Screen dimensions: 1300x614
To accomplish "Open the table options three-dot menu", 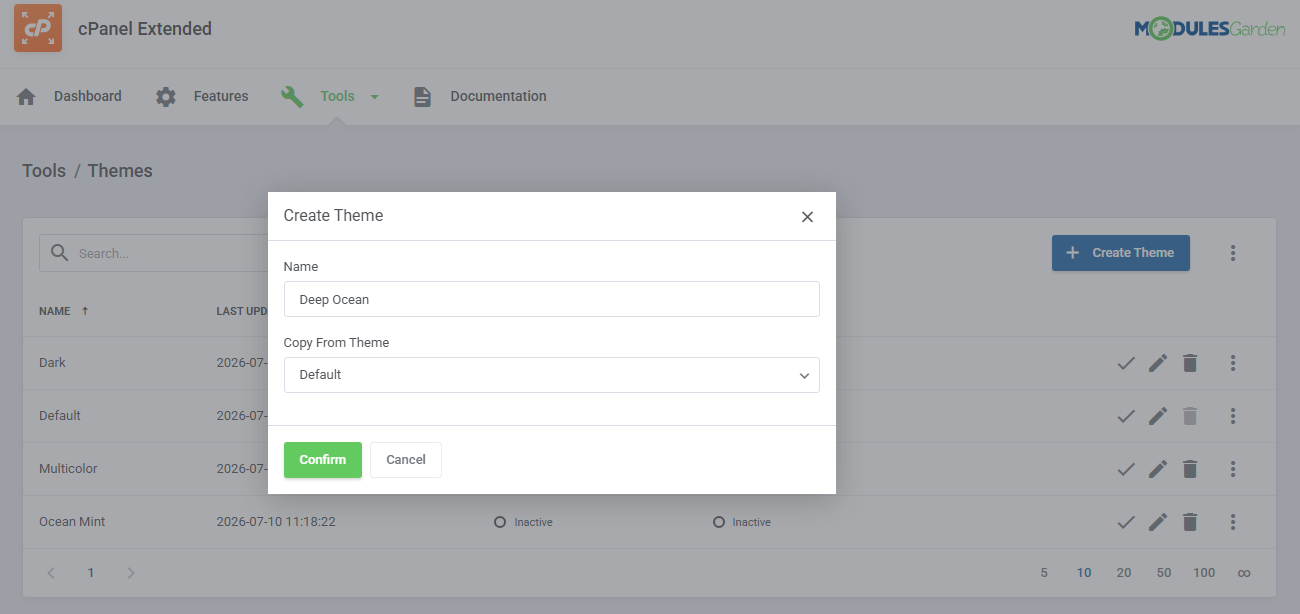I will pyautogui.click(x=1233, y=253).
